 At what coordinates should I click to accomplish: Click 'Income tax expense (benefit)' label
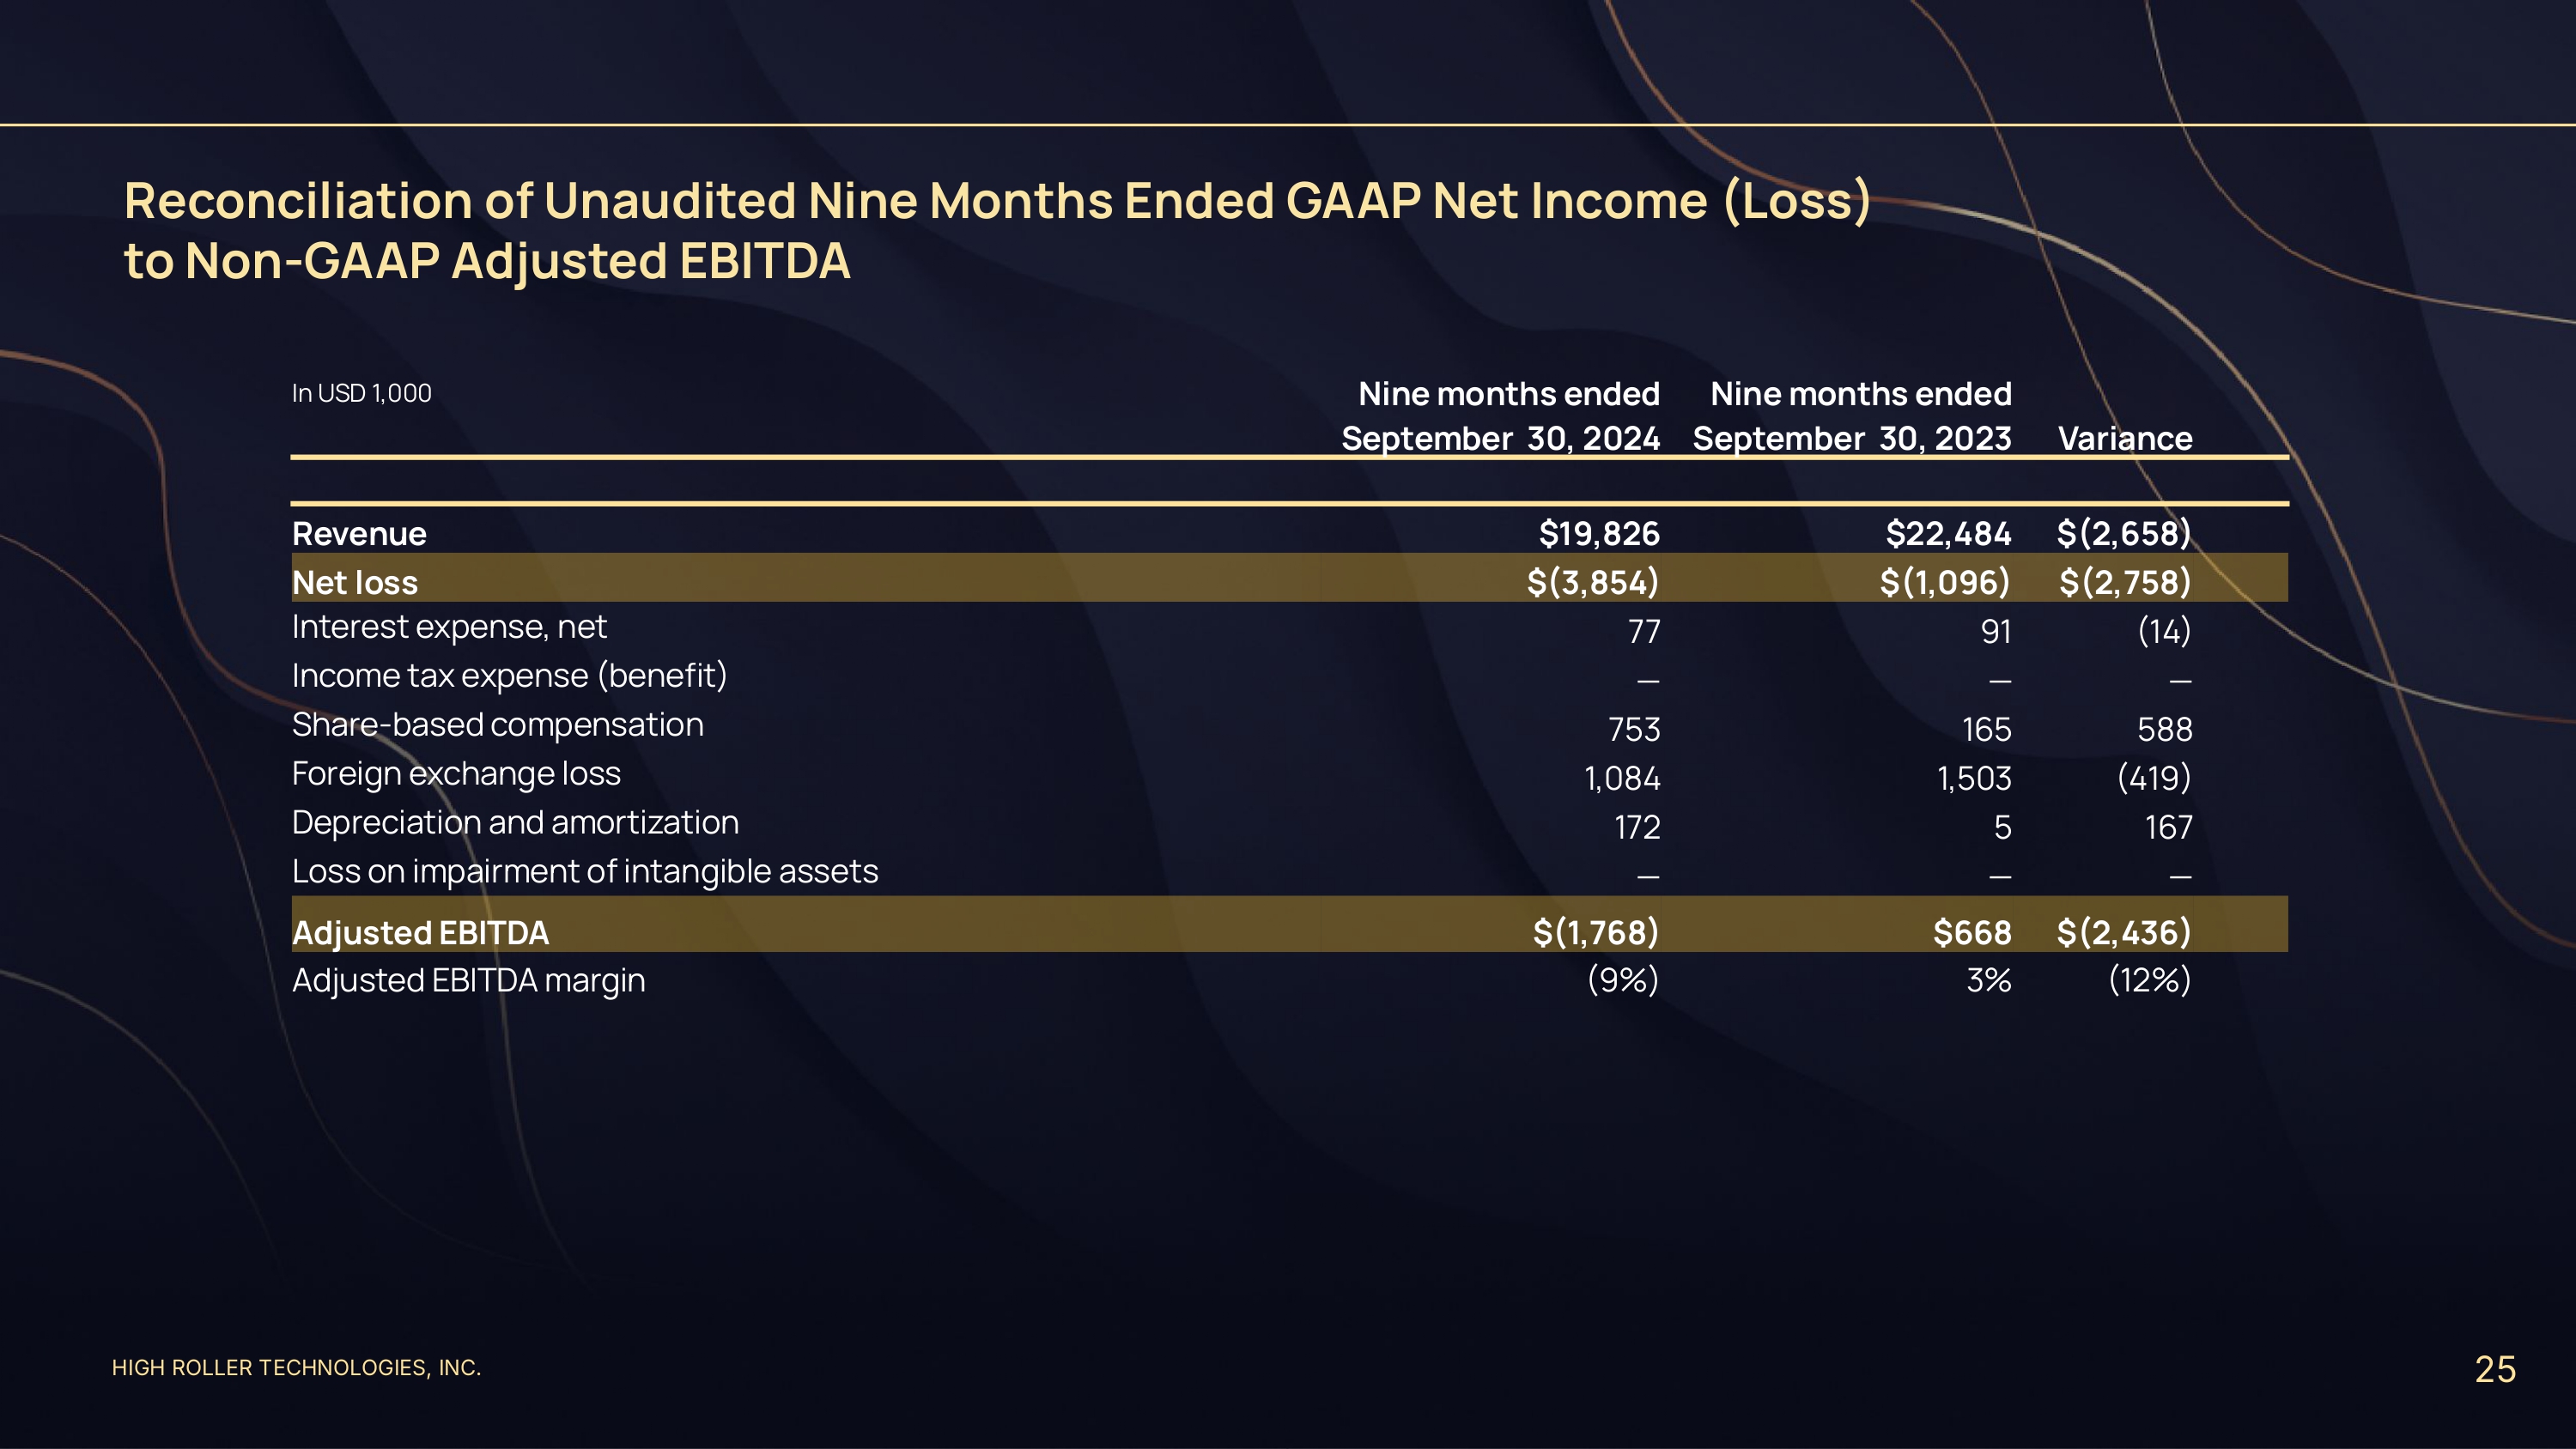click(x=508, y=676)
